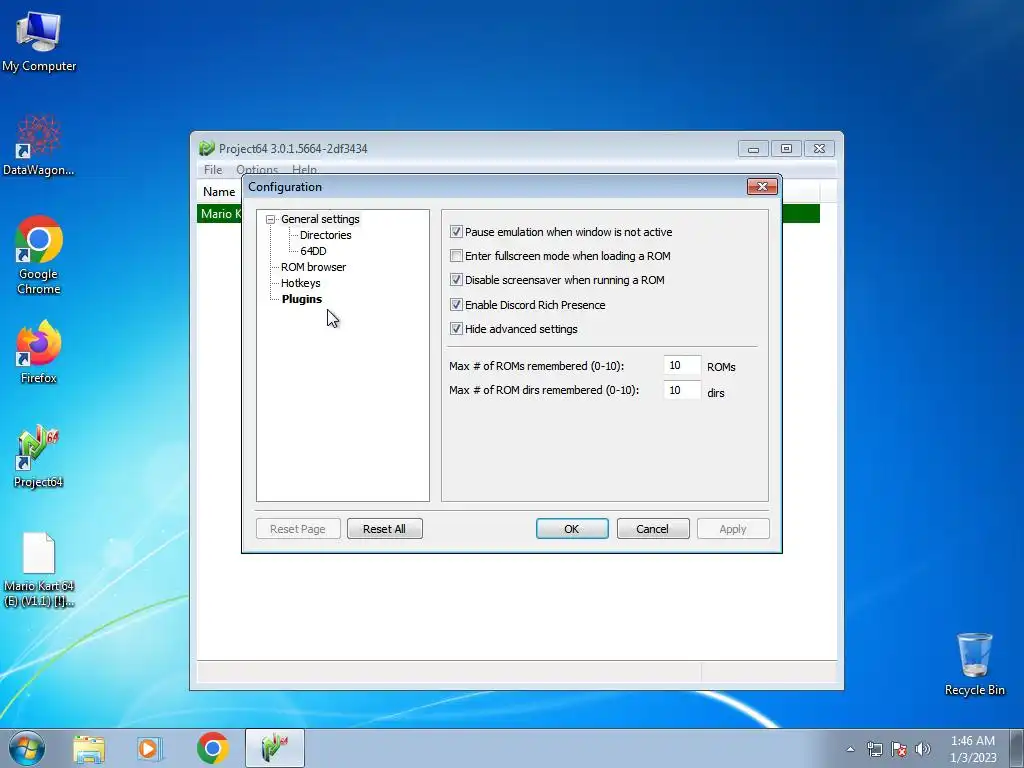The image size is (1024, 768).
Task: Click the Max ROMs remembered input field
Action: [682, 366]
